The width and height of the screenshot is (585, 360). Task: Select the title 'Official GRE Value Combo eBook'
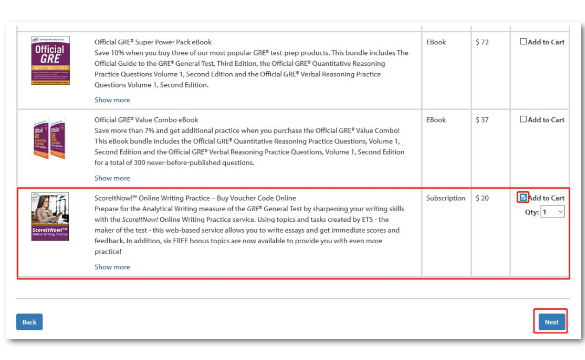[146, 120]
